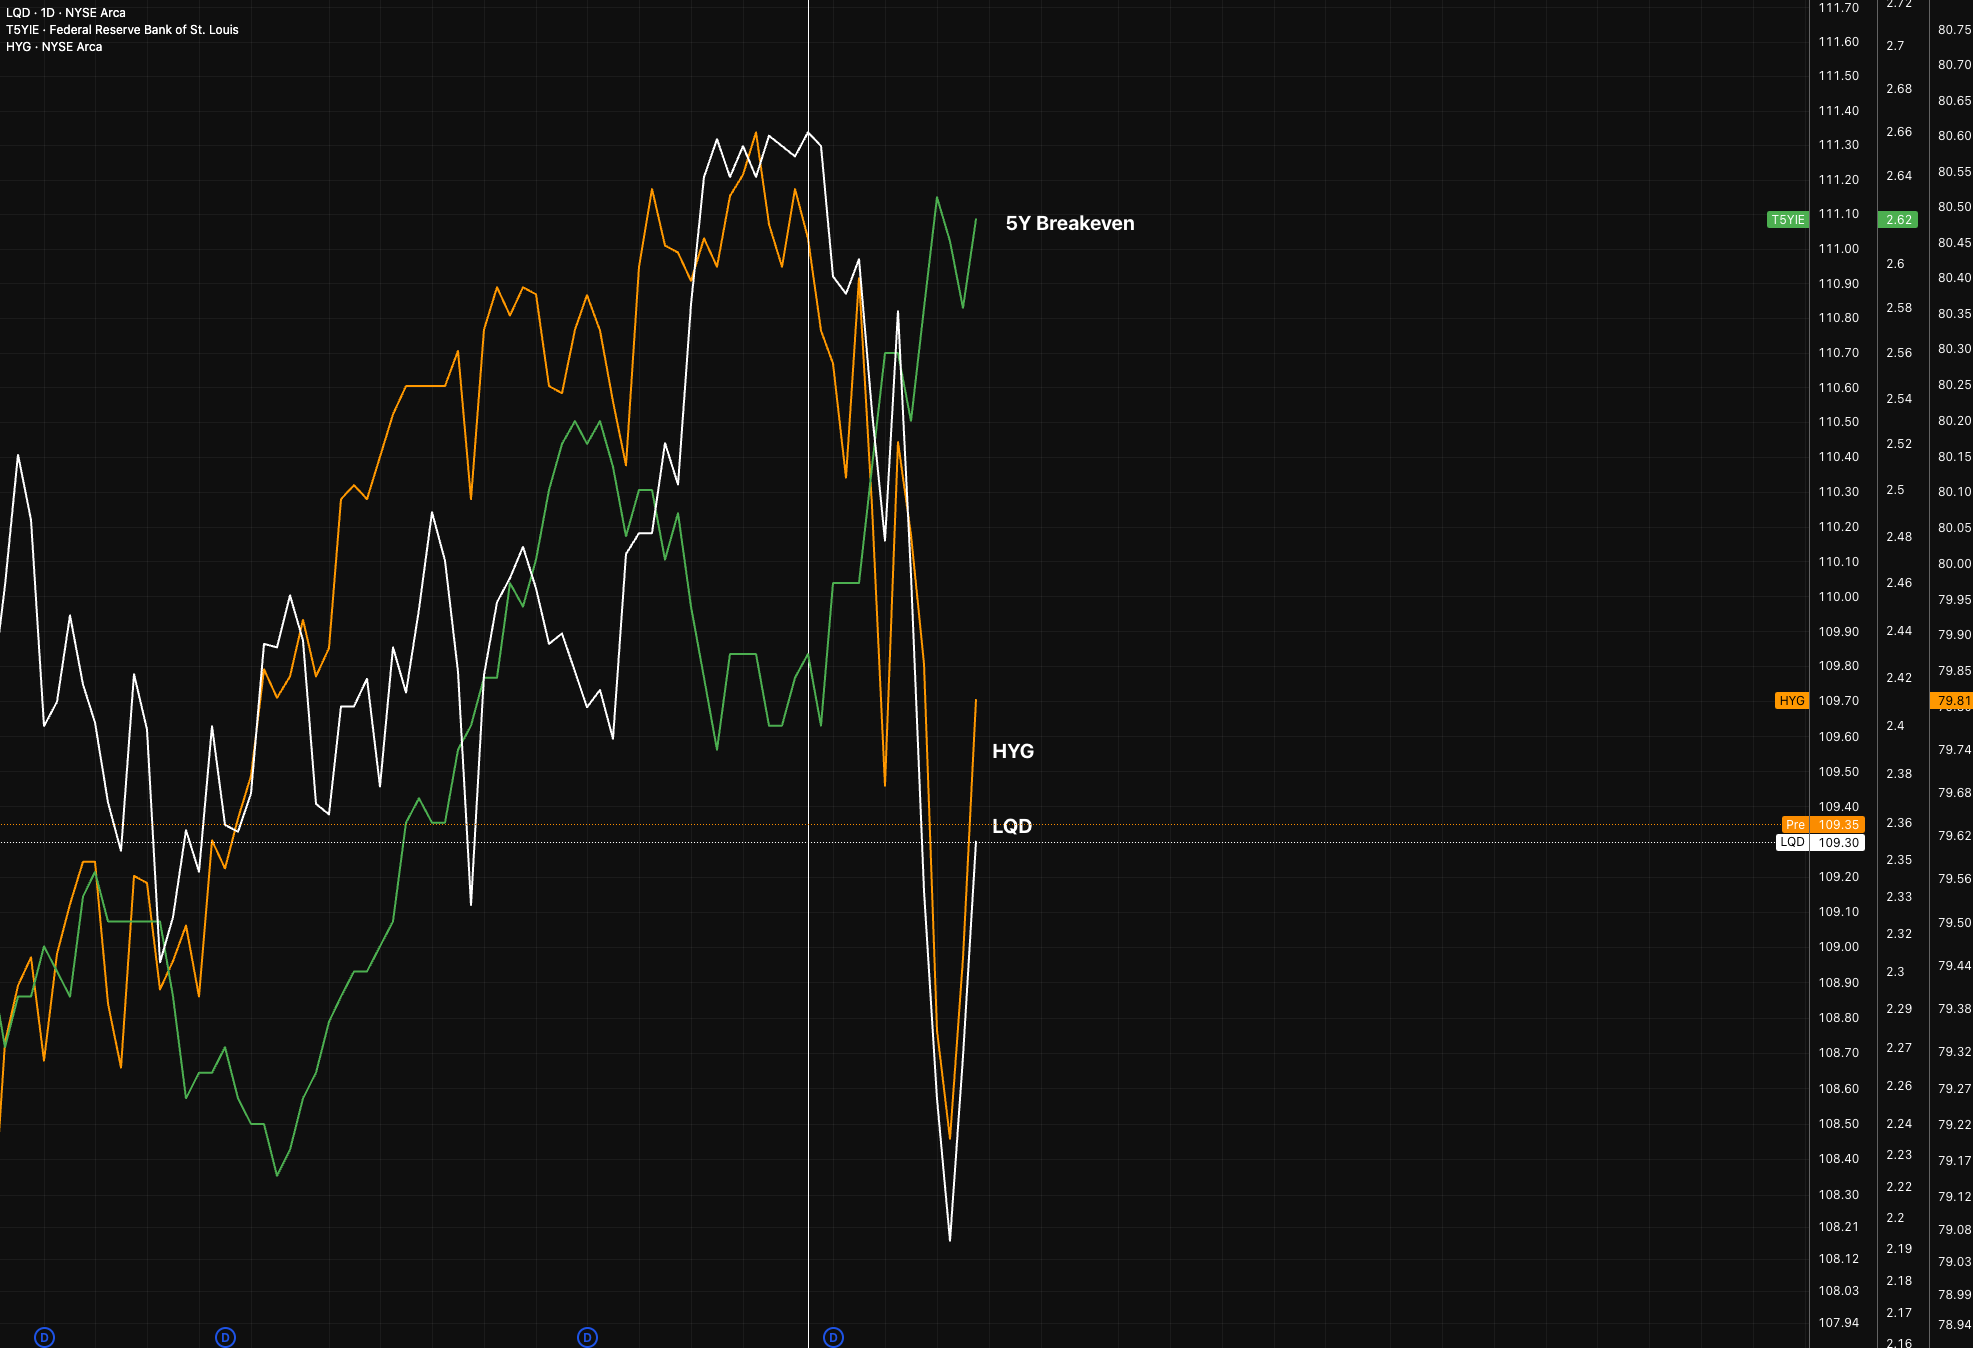Select the HYG · NYSE Arca legend title

point(54,47)
